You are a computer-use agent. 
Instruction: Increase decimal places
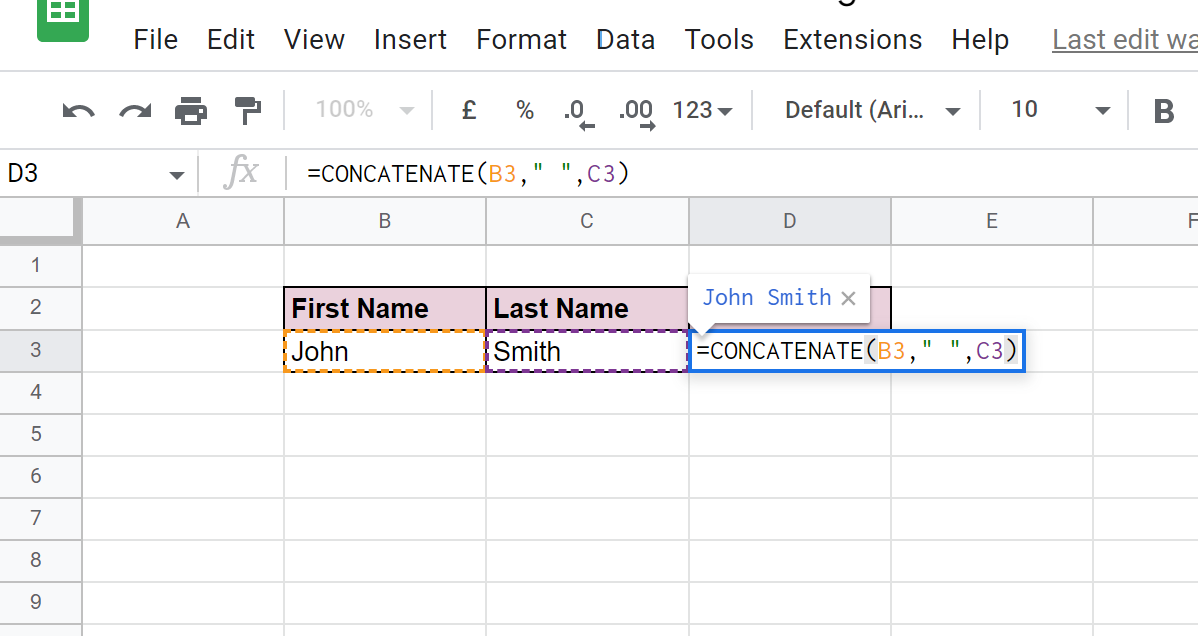click(636, 110)
